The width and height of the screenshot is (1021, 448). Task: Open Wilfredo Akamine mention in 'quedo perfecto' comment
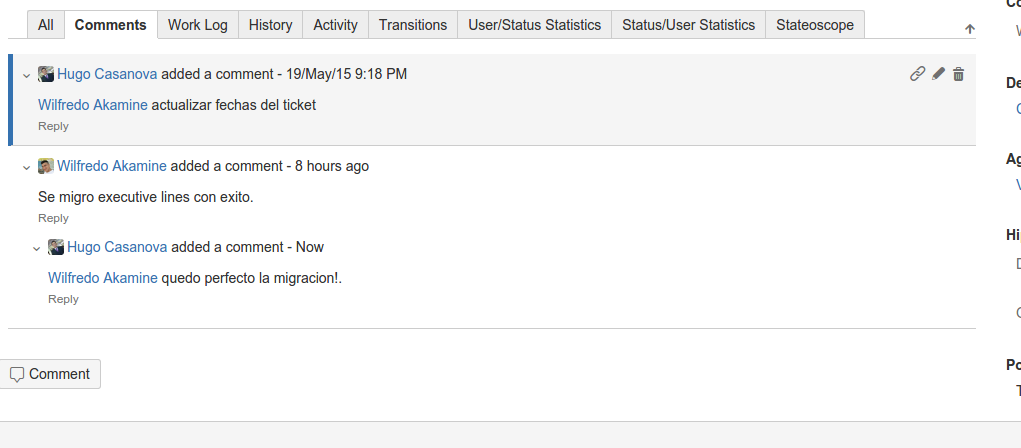tap(103, 278)
